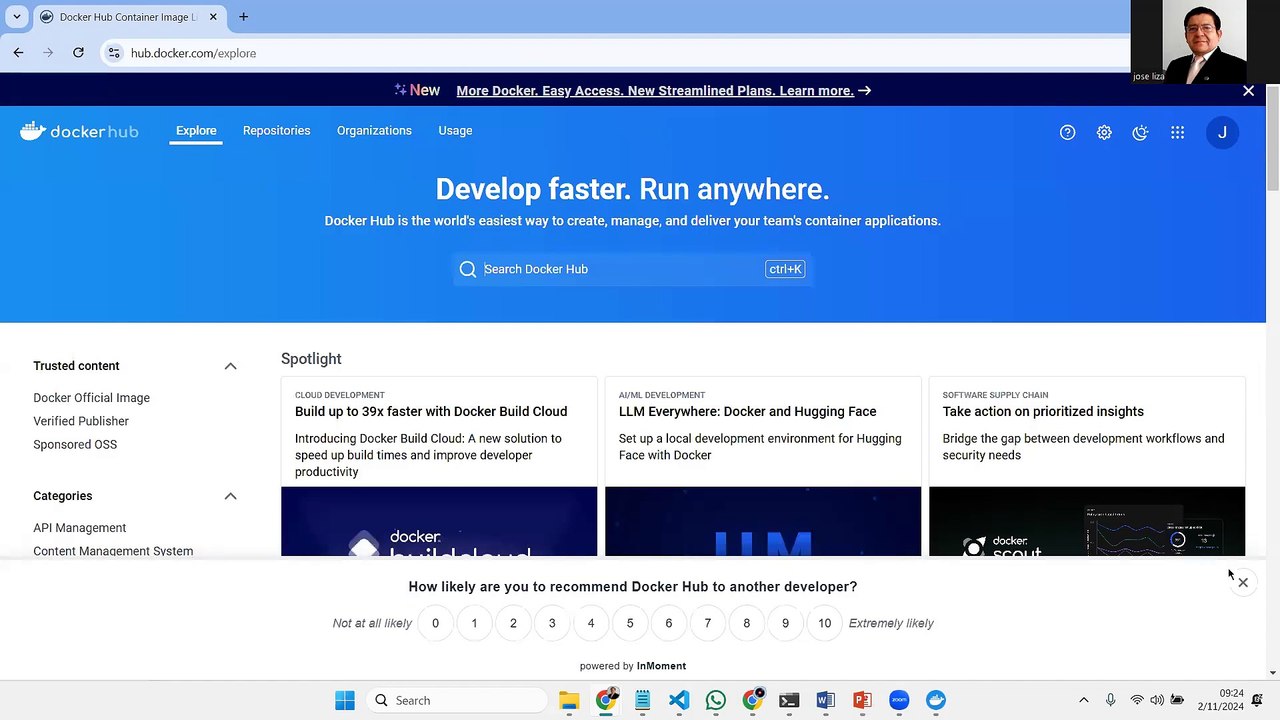The width and height of the screenshot is (1280, 720).
Task: Click the Docker Scout card image
Action: pos(1087,522)
